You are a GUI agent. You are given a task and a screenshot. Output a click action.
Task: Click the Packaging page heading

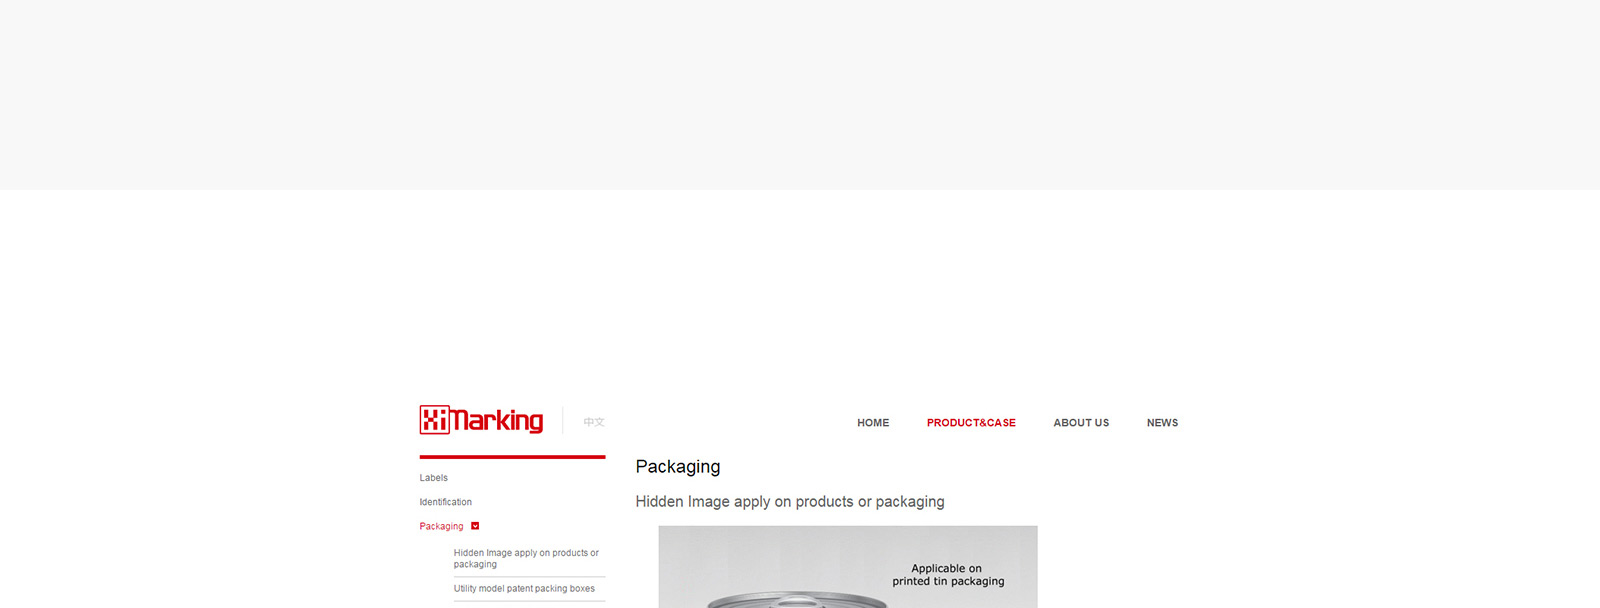pyautogui.click(x=678, y=467)
